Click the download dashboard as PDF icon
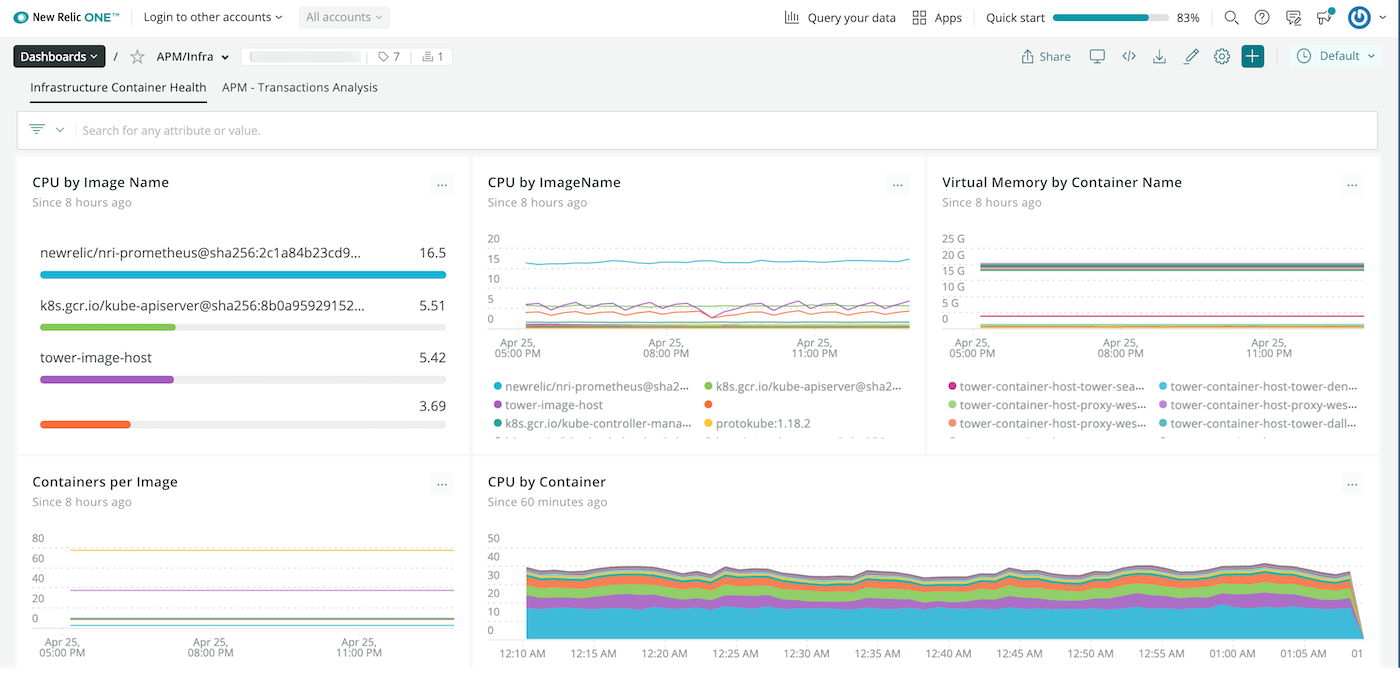The width and height of the screenshot is (1400, 673). [1159, 56]
